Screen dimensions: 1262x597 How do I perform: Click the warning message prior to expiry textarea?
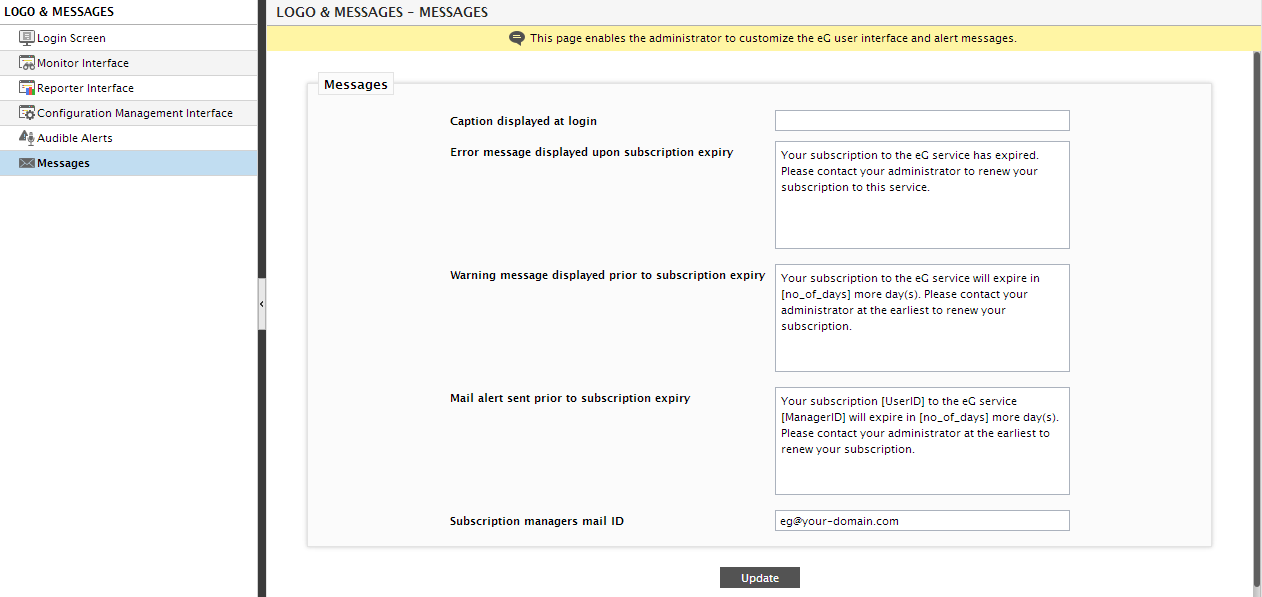click(922, 318)
